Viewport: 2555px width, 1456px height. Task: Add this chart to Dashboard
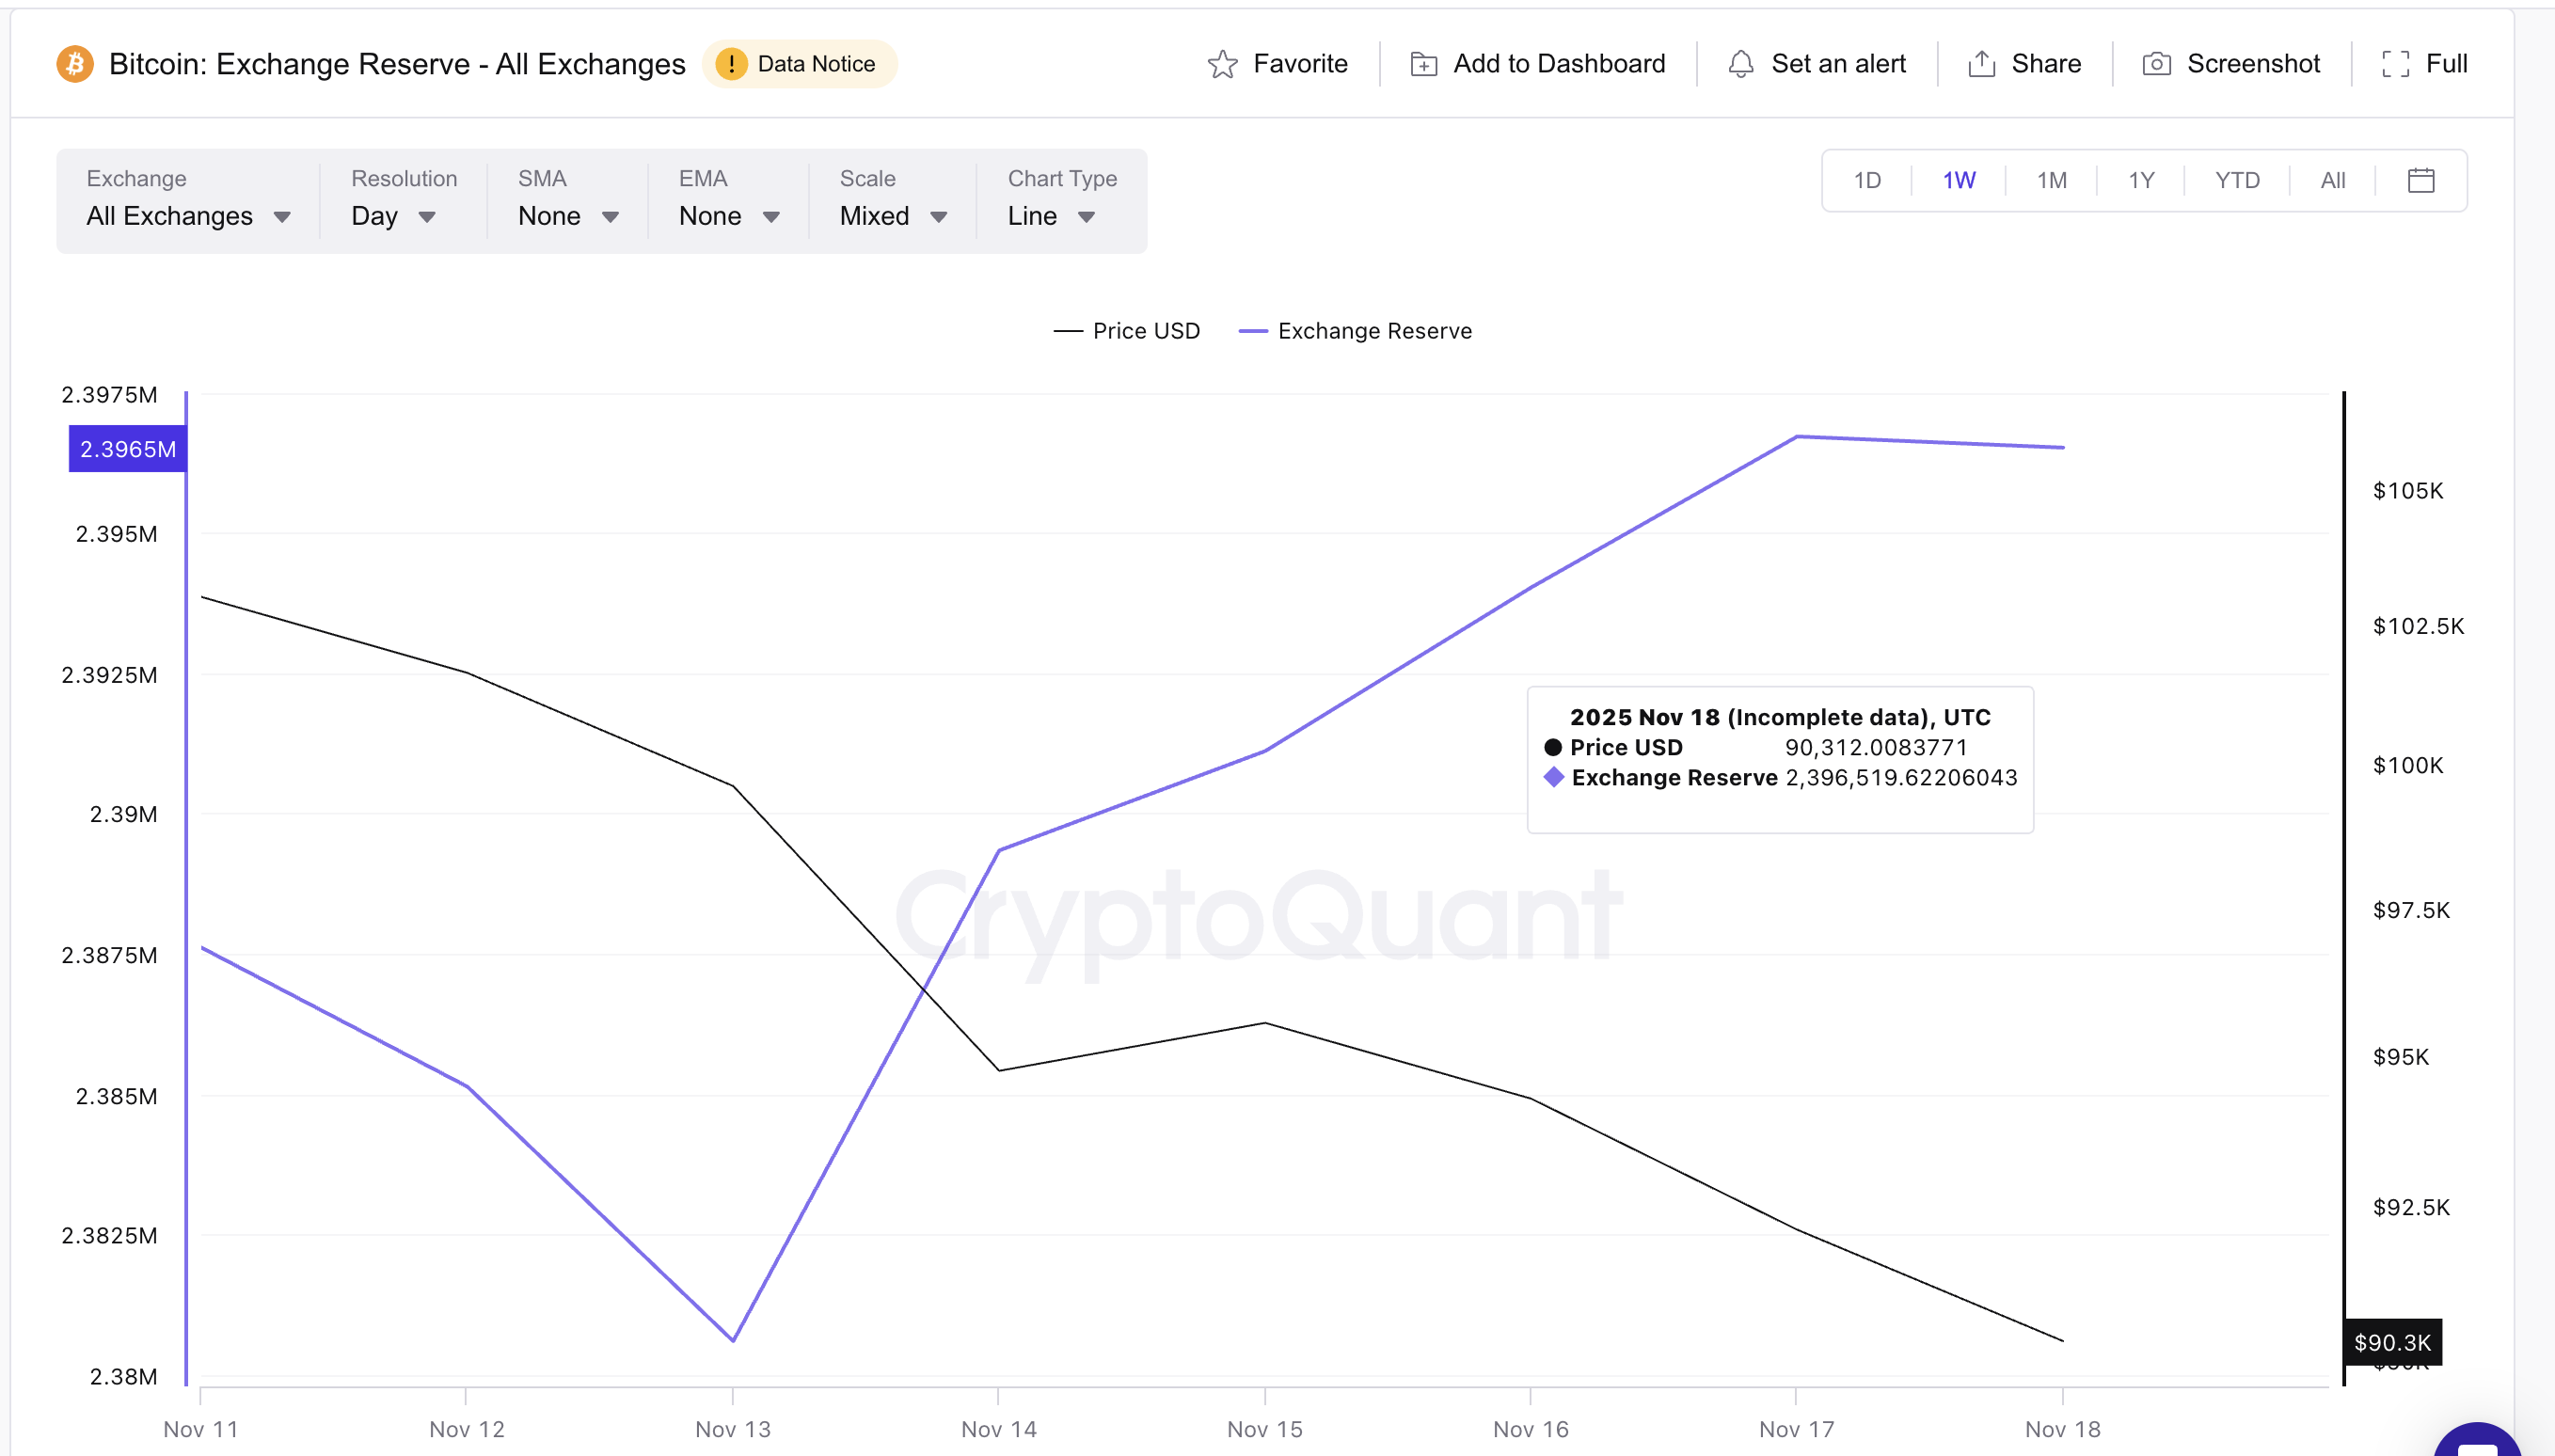click(1535, 63)
